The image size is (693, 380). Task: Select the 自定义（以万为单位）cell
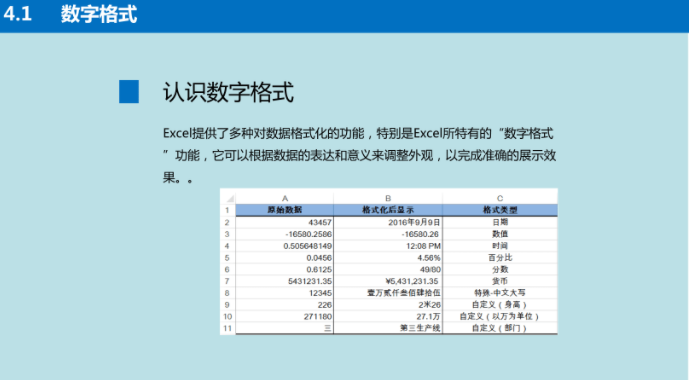(500, 317)
